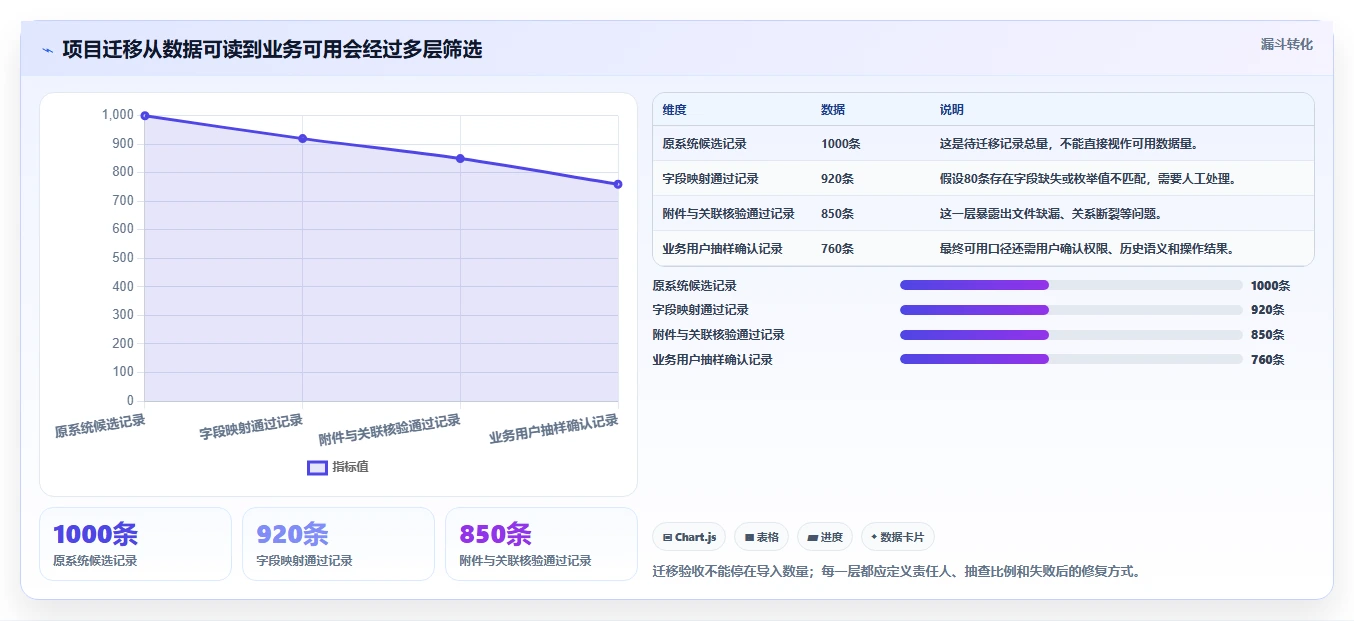Screen dimensions: 1354x621
Task: Click the Chart.js tag
Action: coord(689,537)
